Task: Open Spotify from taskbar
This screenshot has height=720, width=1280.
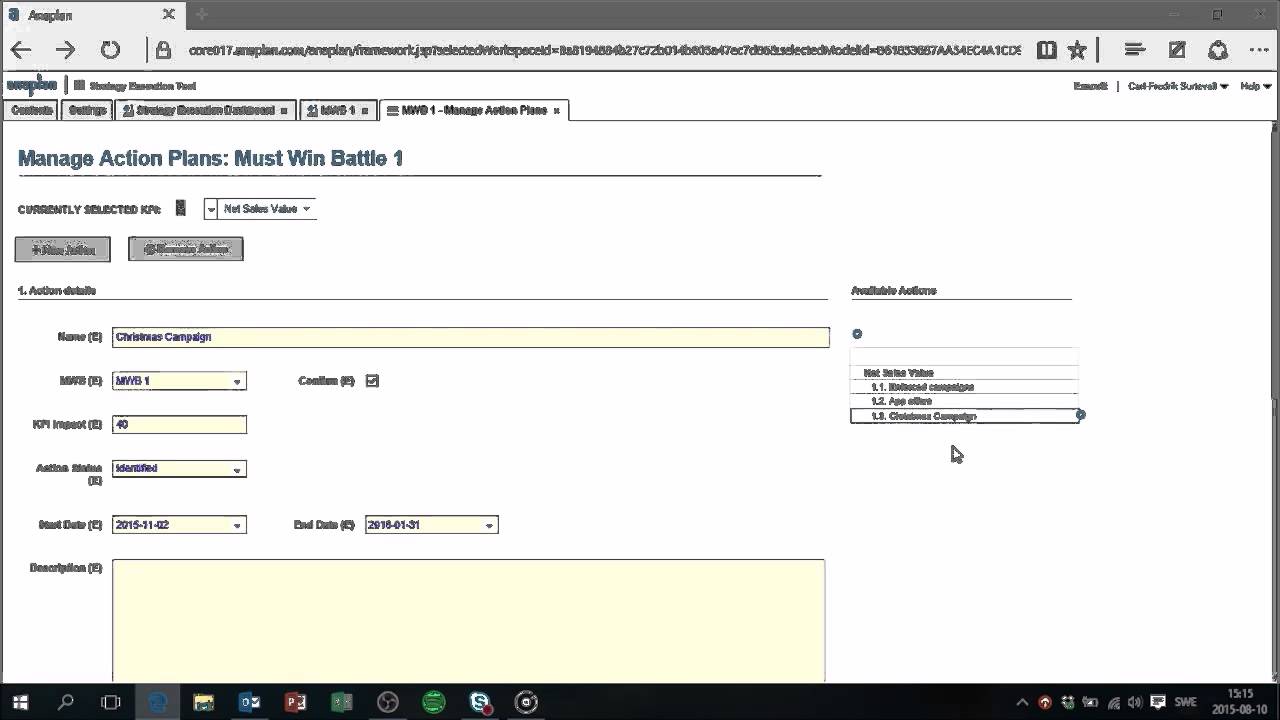Action: pos(433,702)
